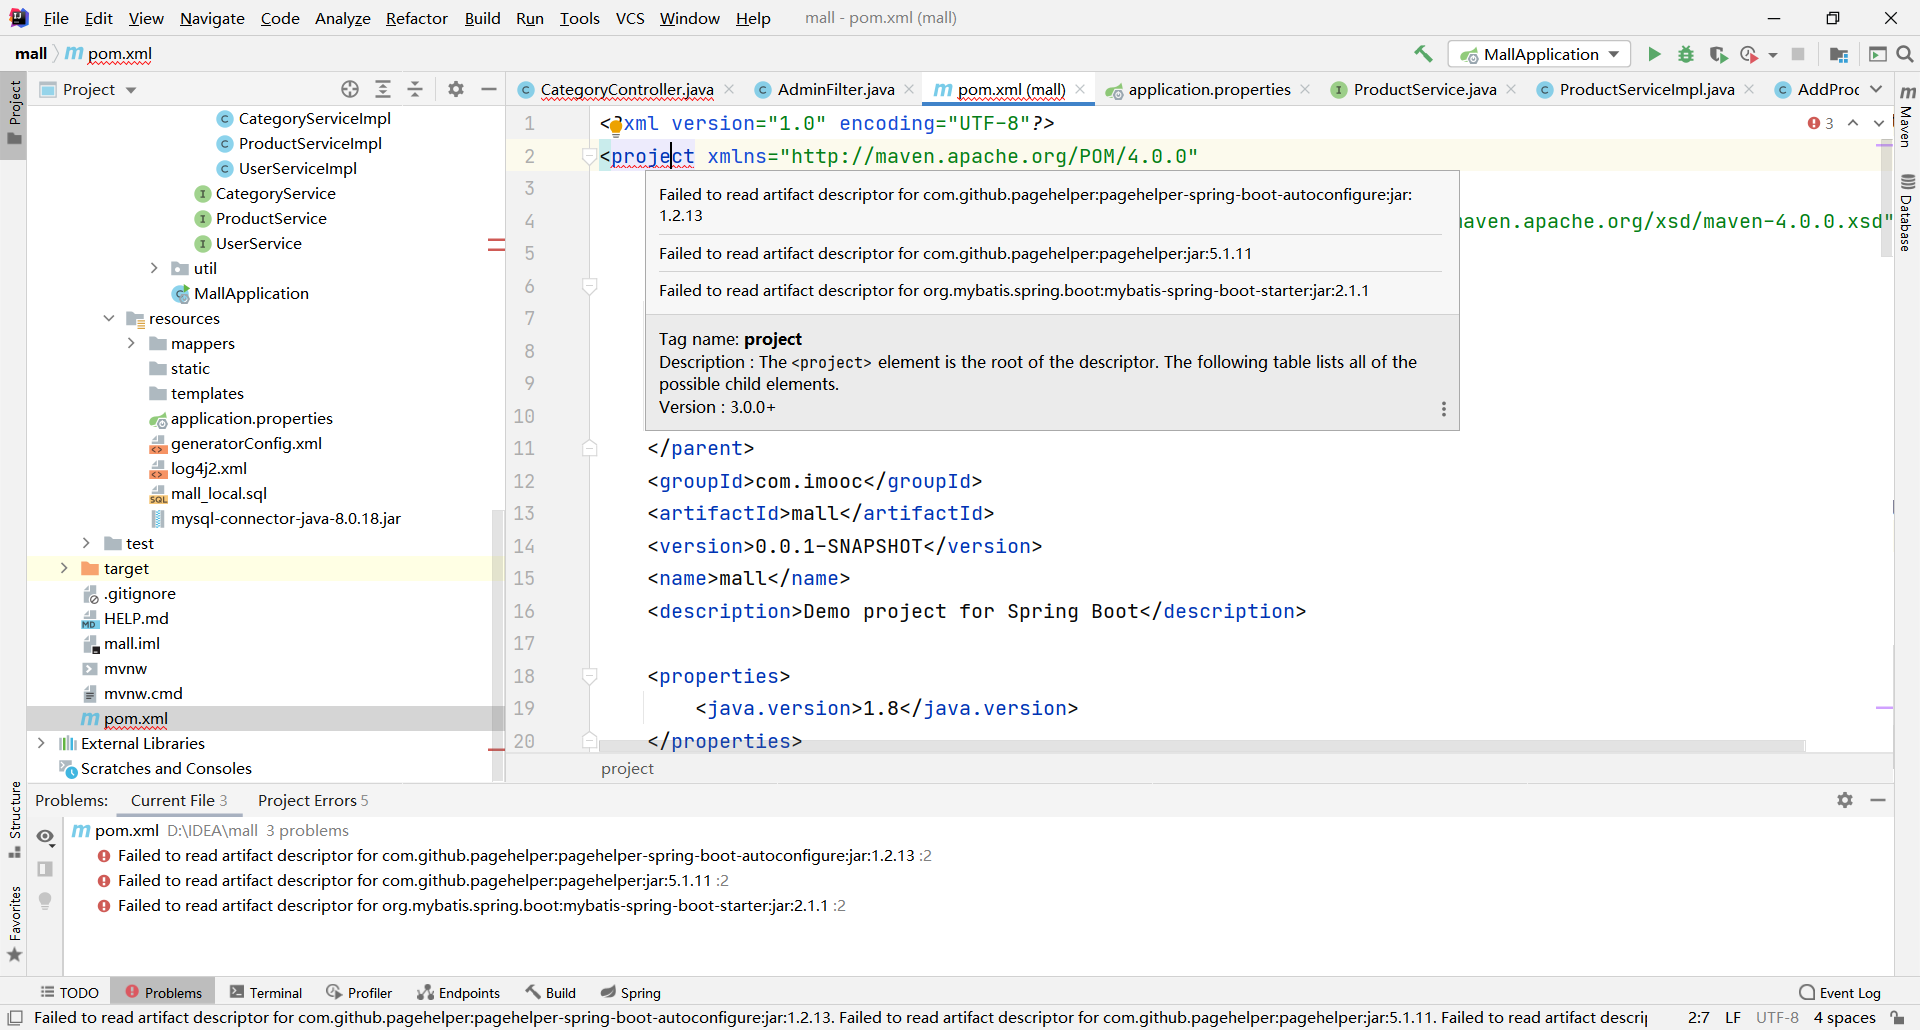The image size is (1920, 1030).
Task: Click the grey Stop button in the toolbar
Action: coord(1798,54)
